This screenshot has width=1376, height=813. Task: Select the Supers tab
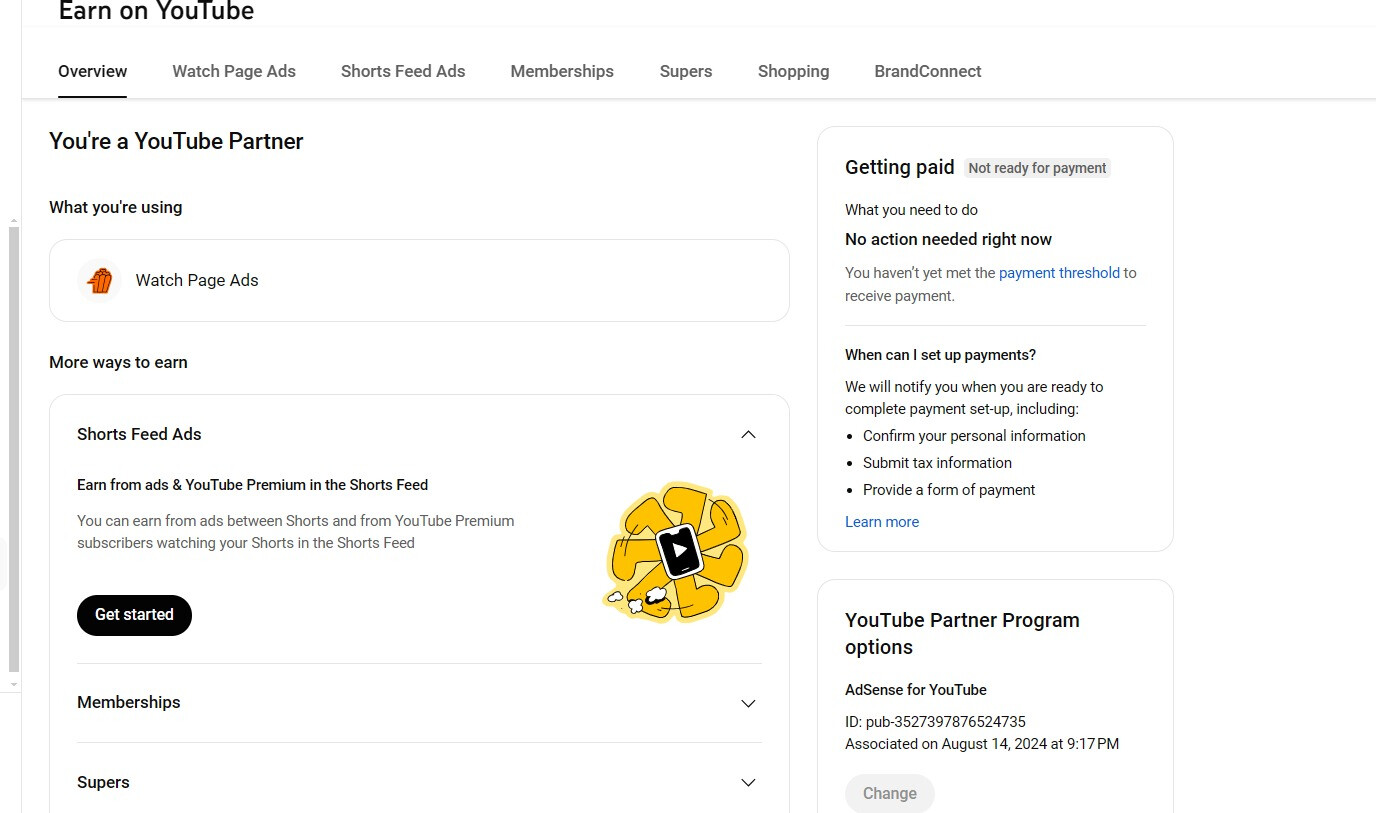(686, 71)
